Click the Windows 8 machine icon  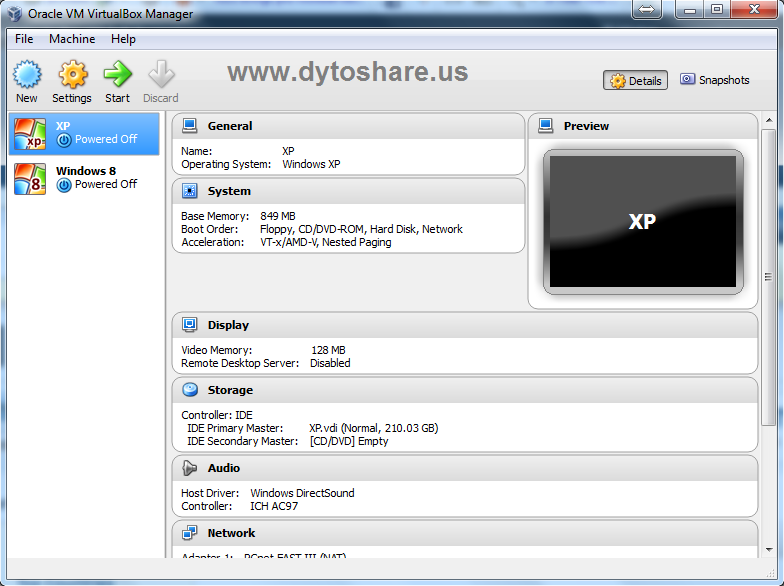pos(30,178)
